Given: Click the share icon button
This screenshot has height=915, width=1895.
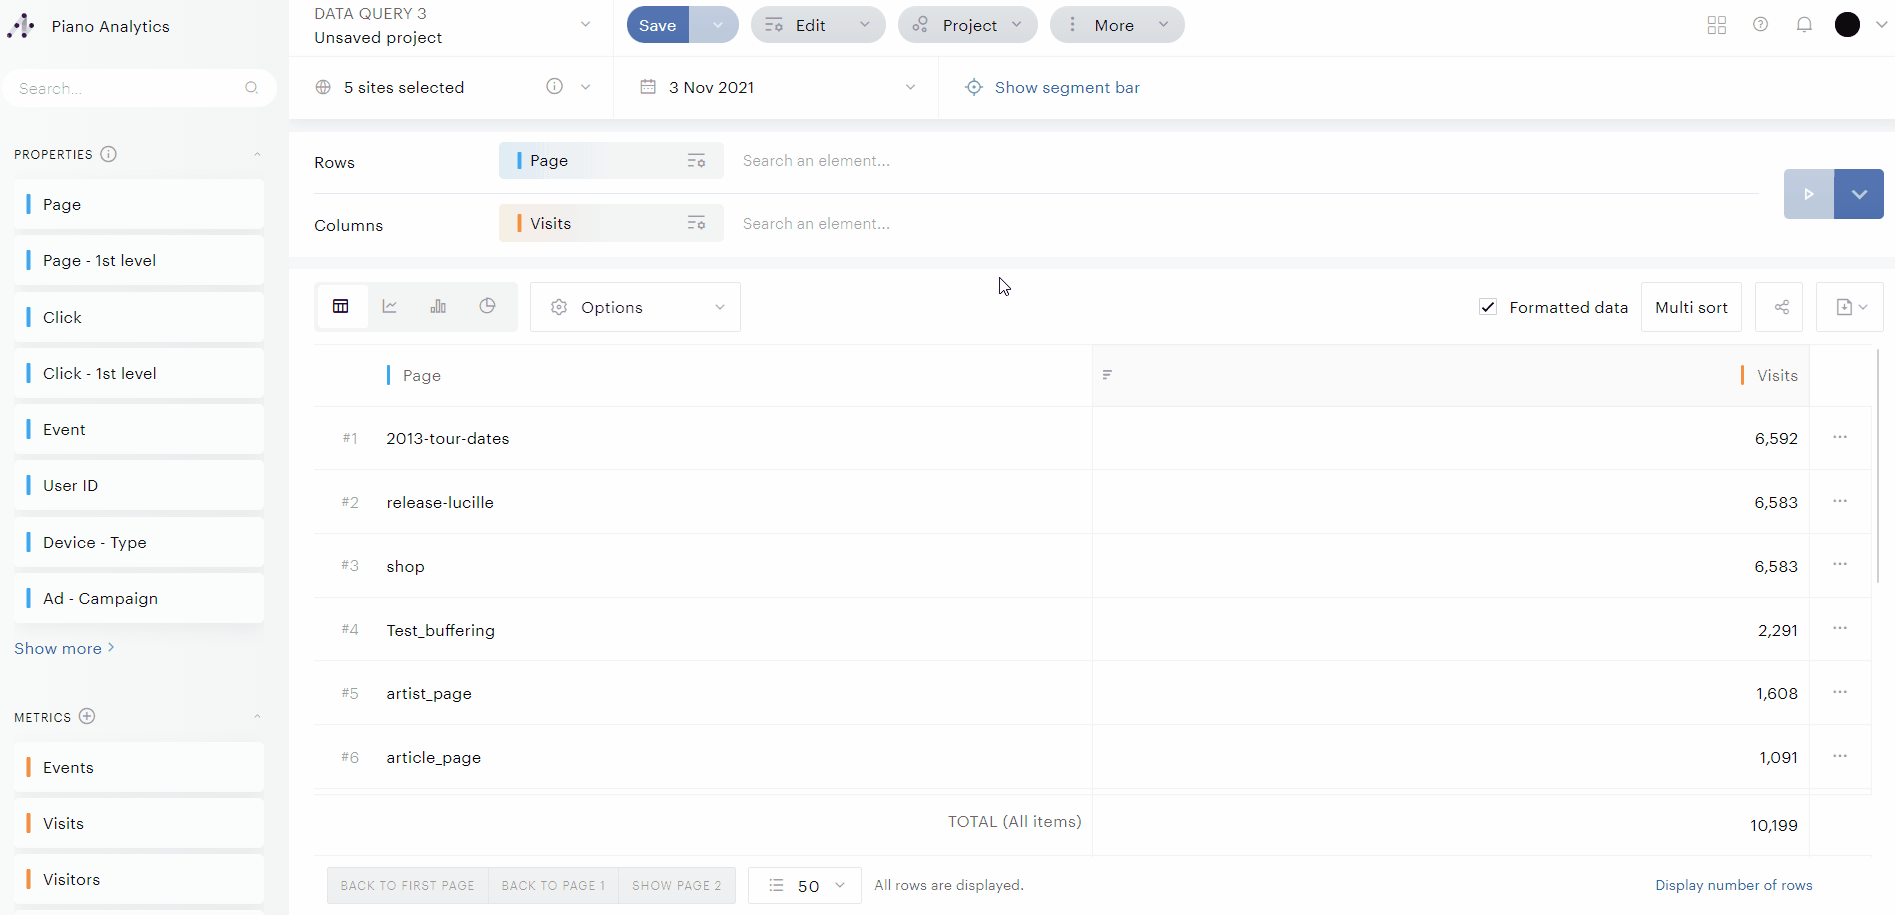Looking at the screenshot, I should 1781,307.
